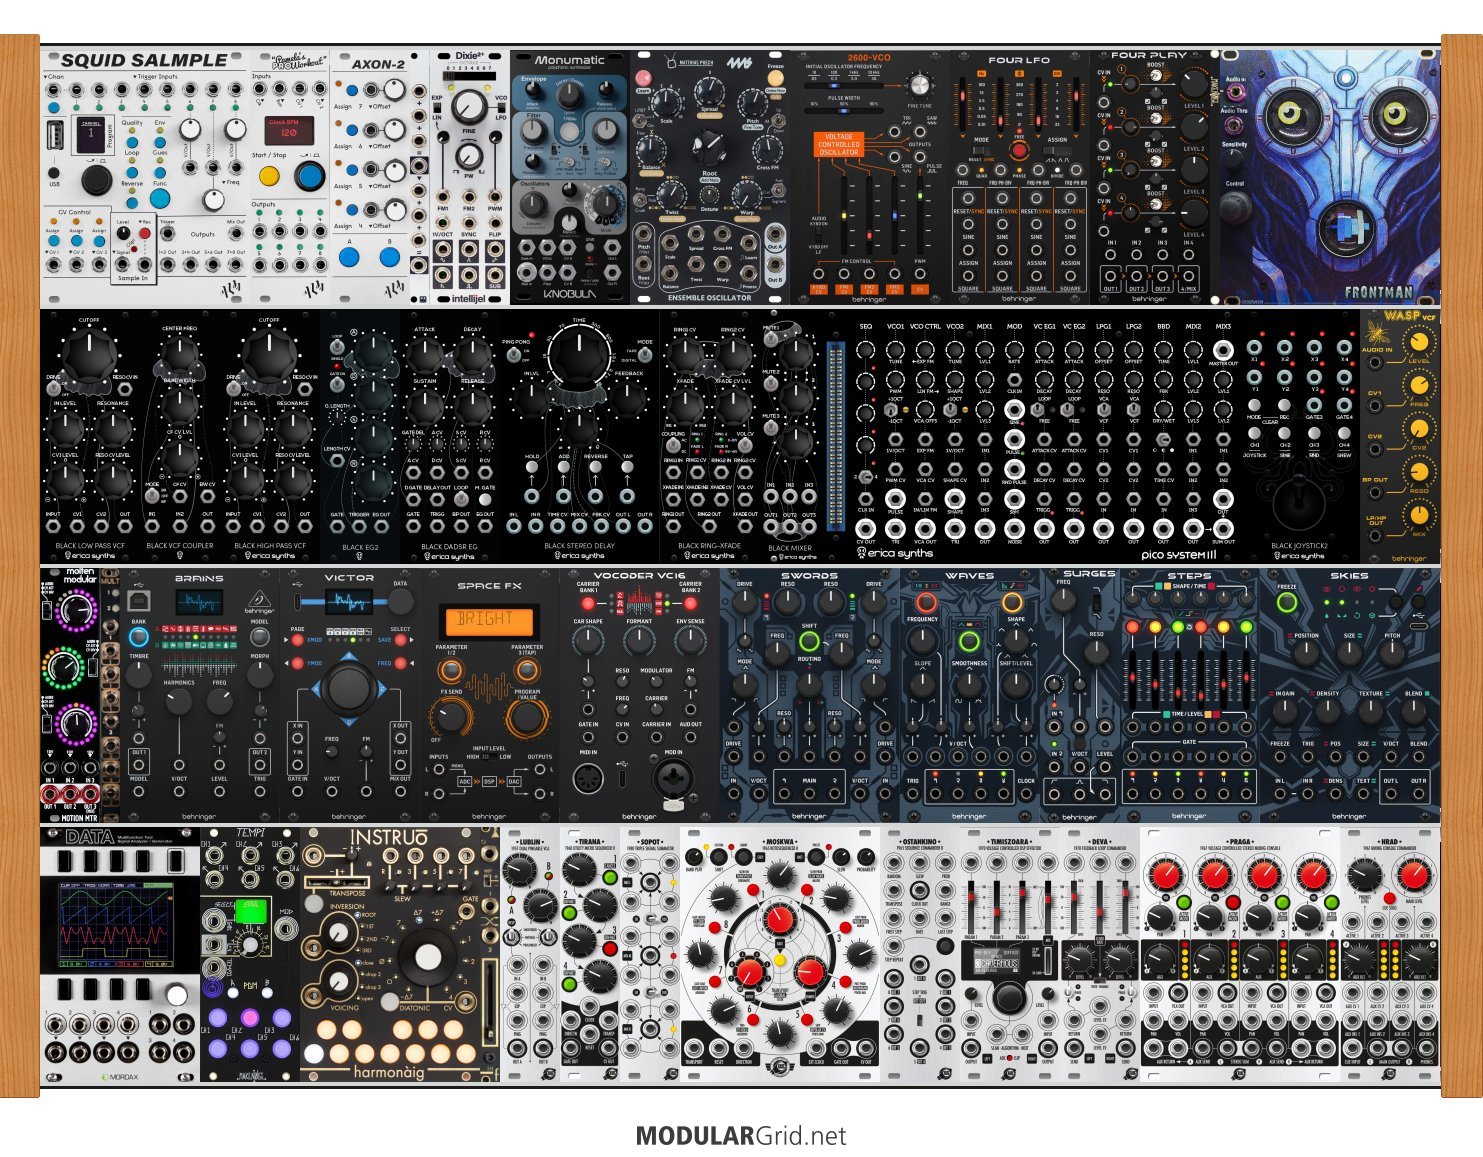The height and width of the screenshot is (1157, 1483).
Task: Click the Data knob on Victor
Action: click(401, 601)
